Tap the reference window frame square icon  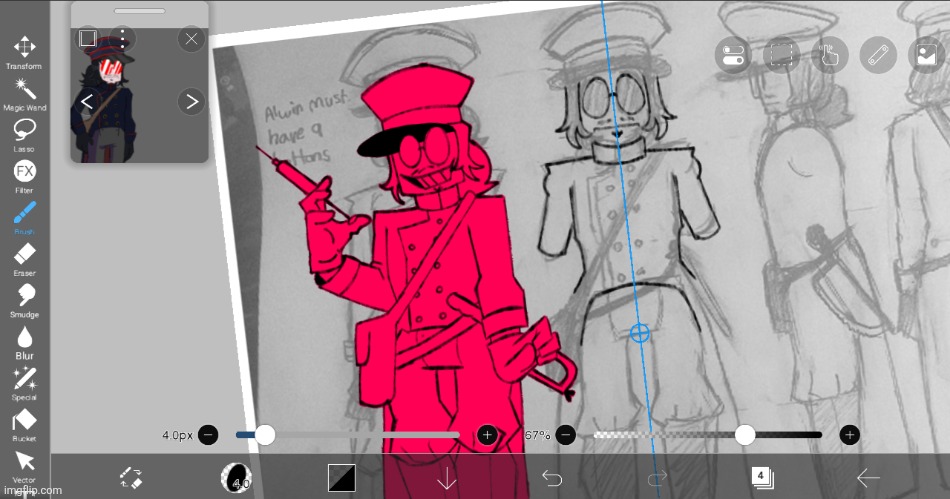point(87,38)
